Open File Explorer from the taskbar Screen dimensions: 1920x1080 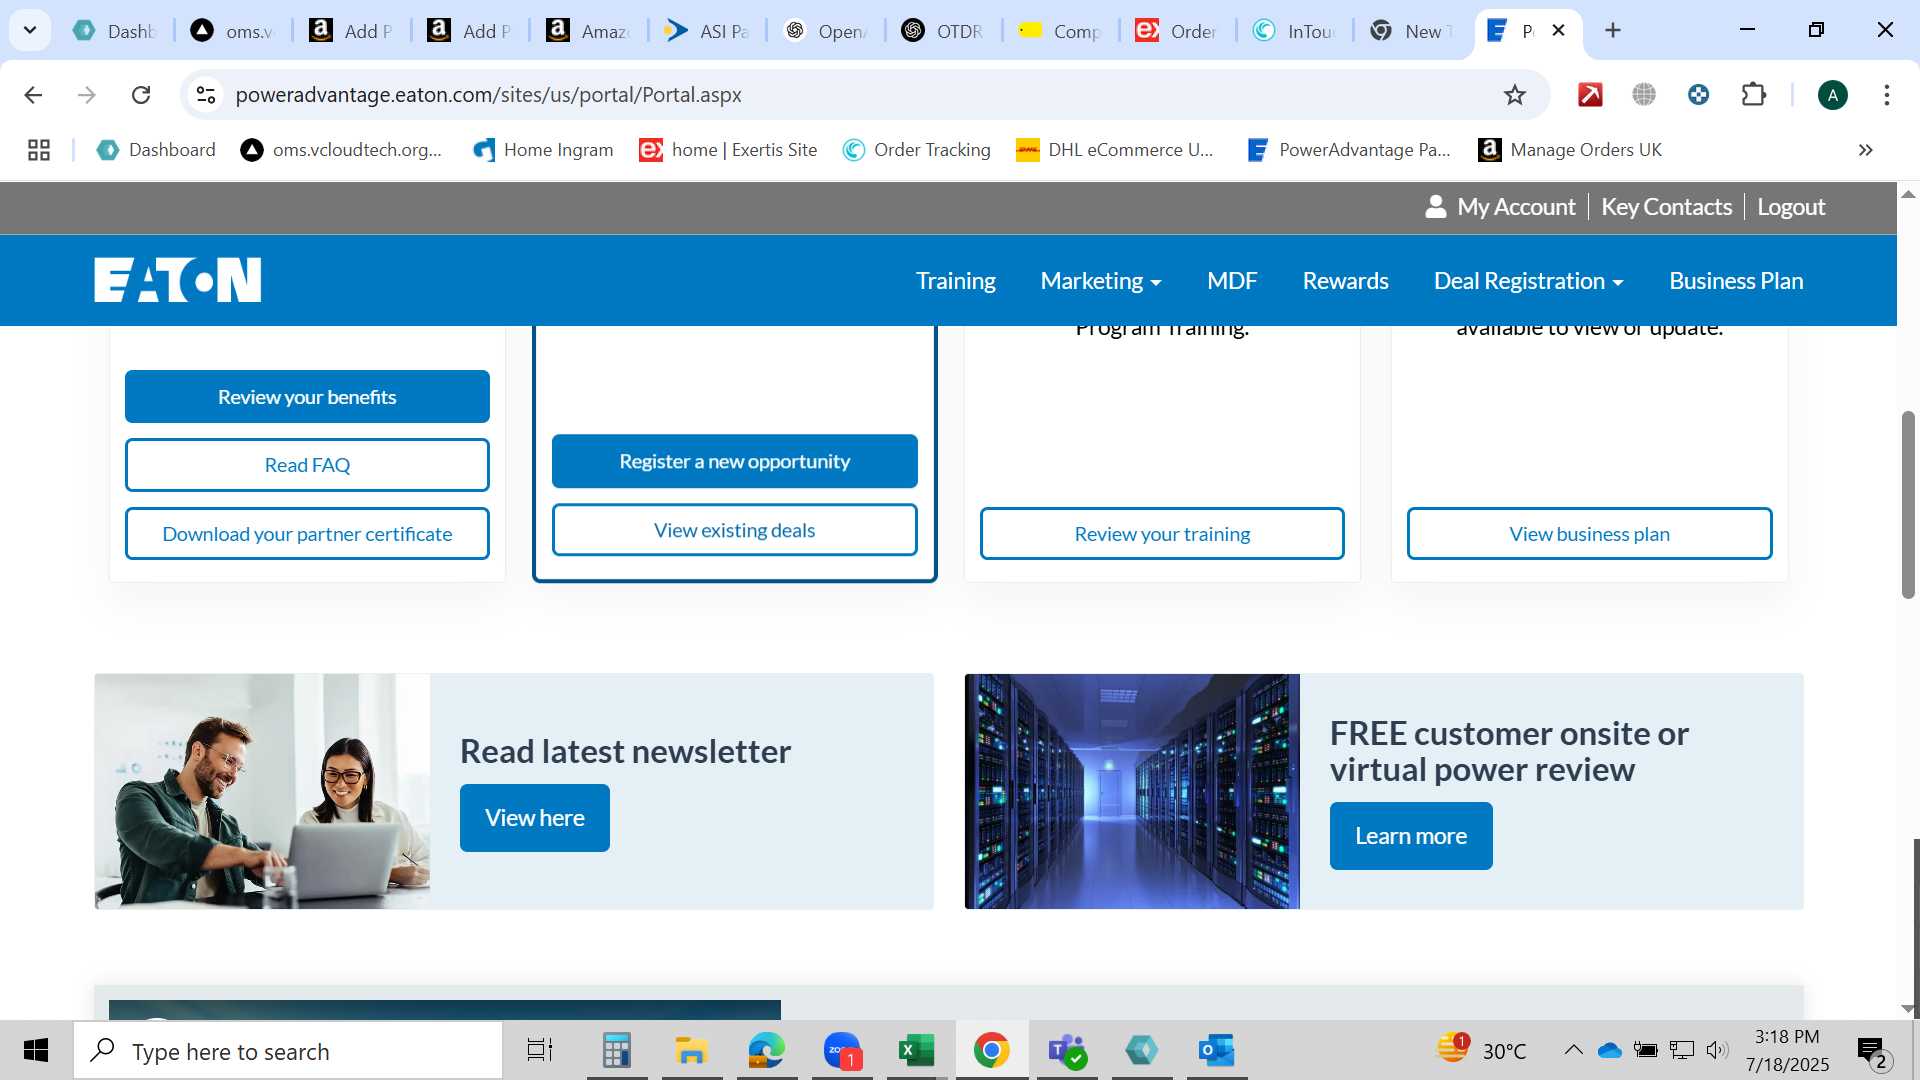tap(691, 1051)
